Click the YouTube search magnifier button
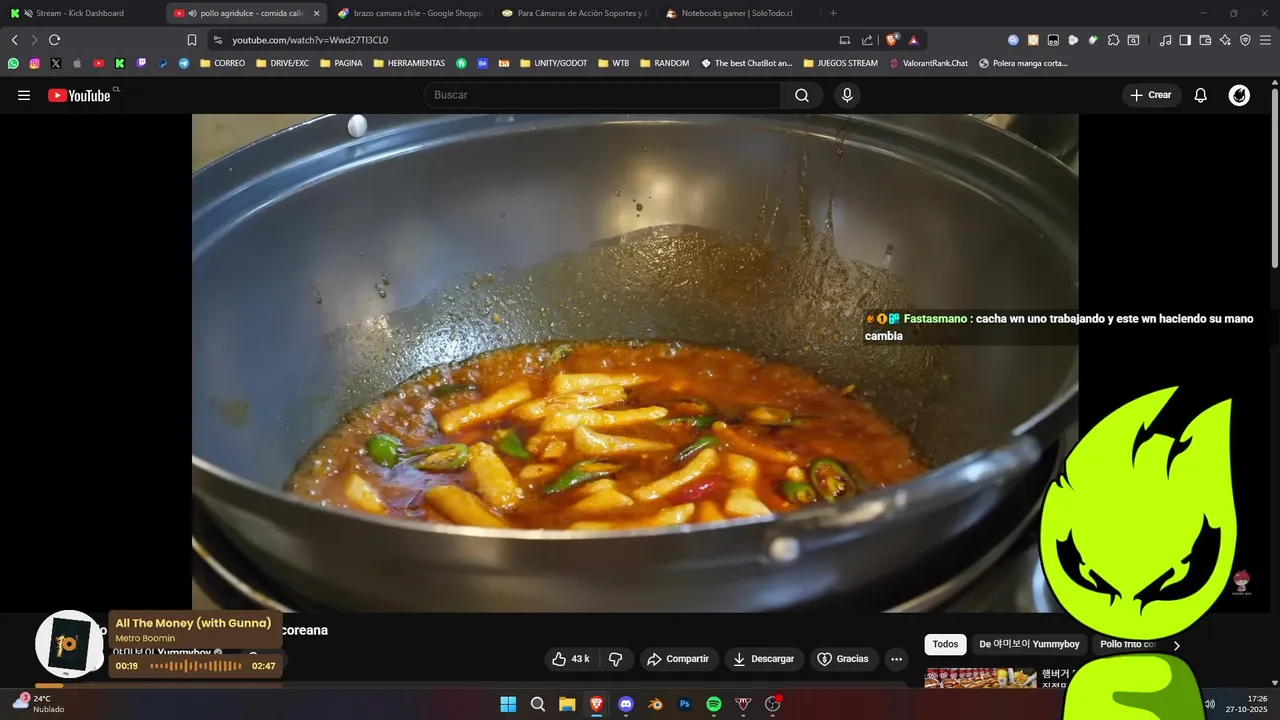Viewport: 1280px width, 720px height. click(x=802, y=95)
